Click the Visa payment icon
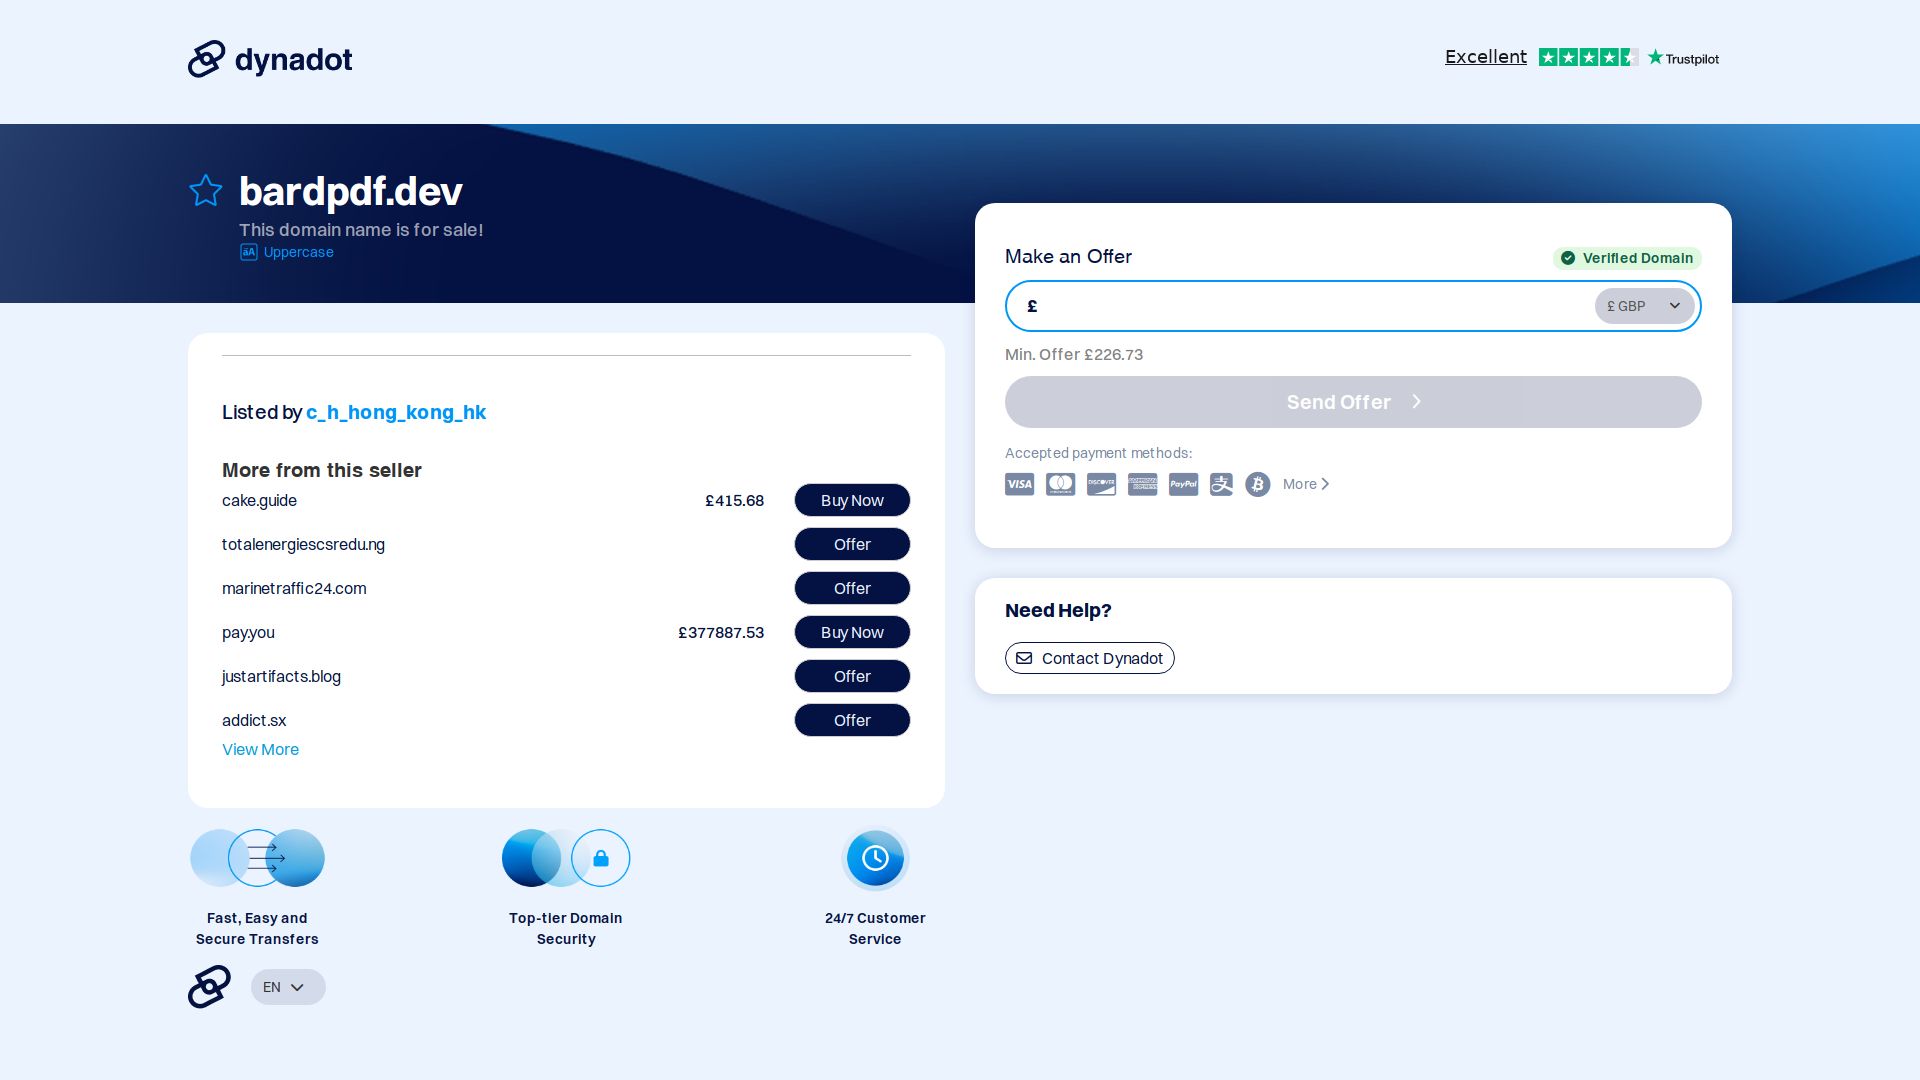This screenshot has height=1080, width=1920. coord(1019,484)
